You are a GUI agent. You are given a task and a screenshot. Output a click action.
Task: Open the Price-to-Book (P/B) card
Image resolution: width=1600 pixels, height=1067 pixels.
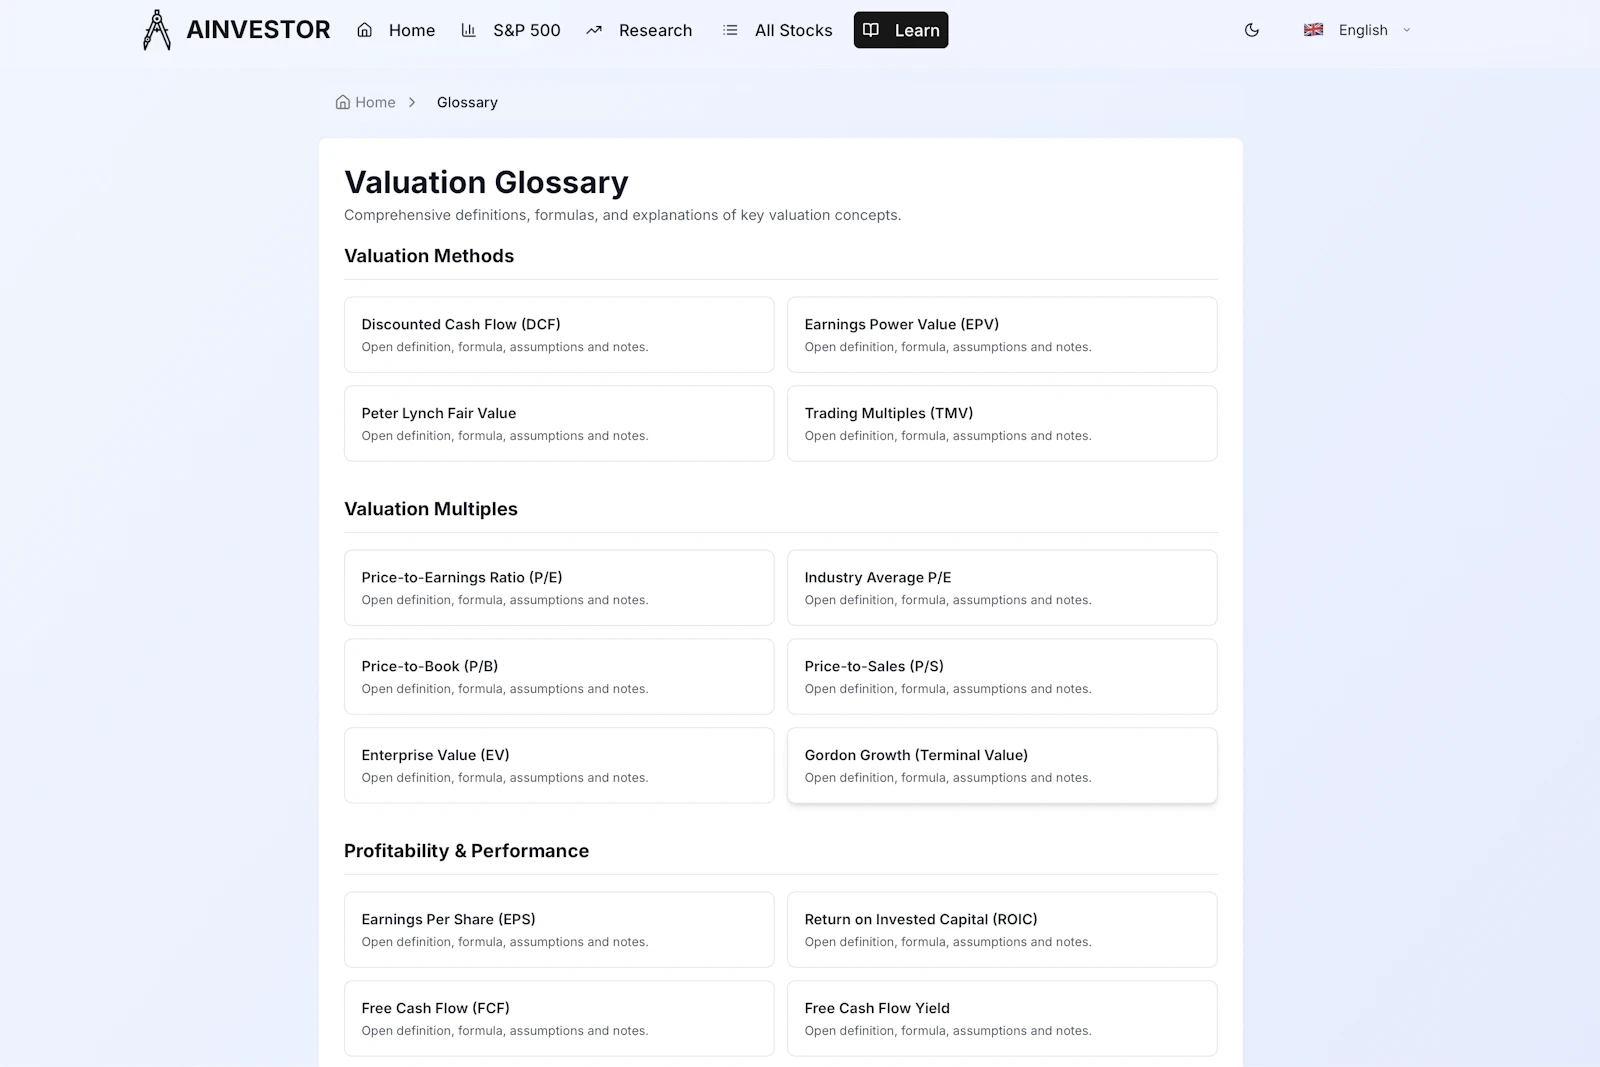(x=559, y=677)
